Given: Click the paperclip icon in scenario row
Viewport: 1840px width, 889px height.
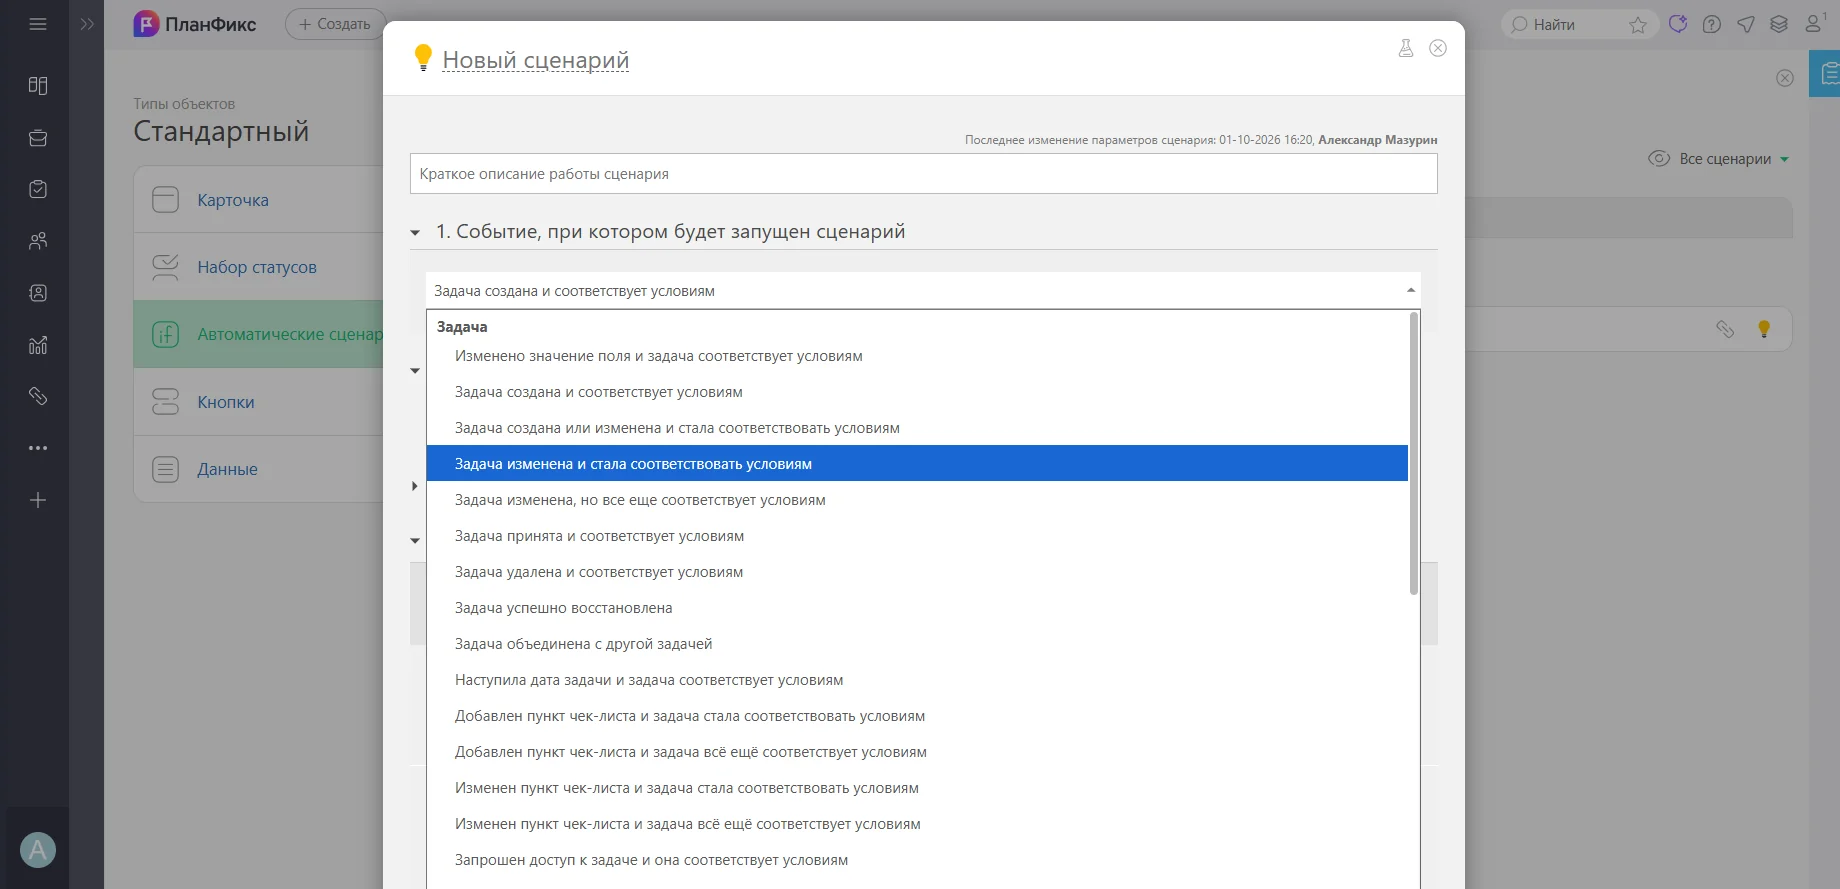Looking at the screenshot, I should pyautogui.click(x=1725, y=329).
